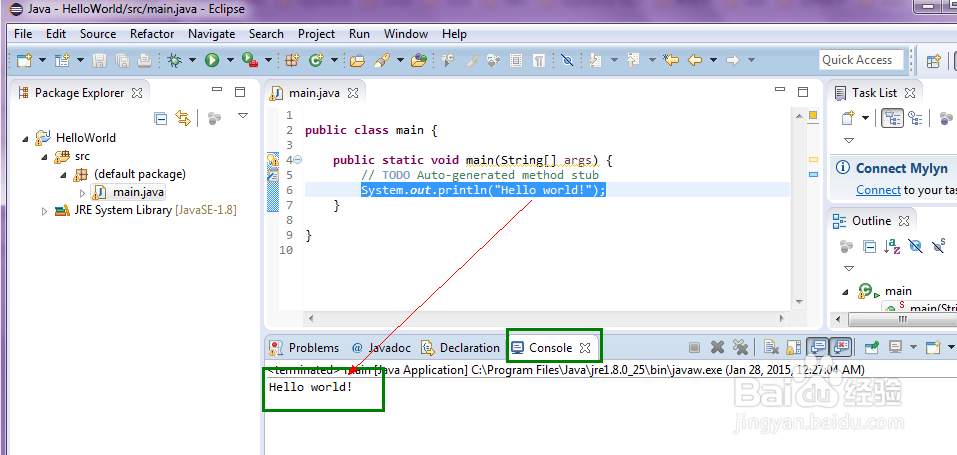Click the Open Perspective icon
Image resolution: width=957 pixels, height=455 pixels.
point(933,60)
